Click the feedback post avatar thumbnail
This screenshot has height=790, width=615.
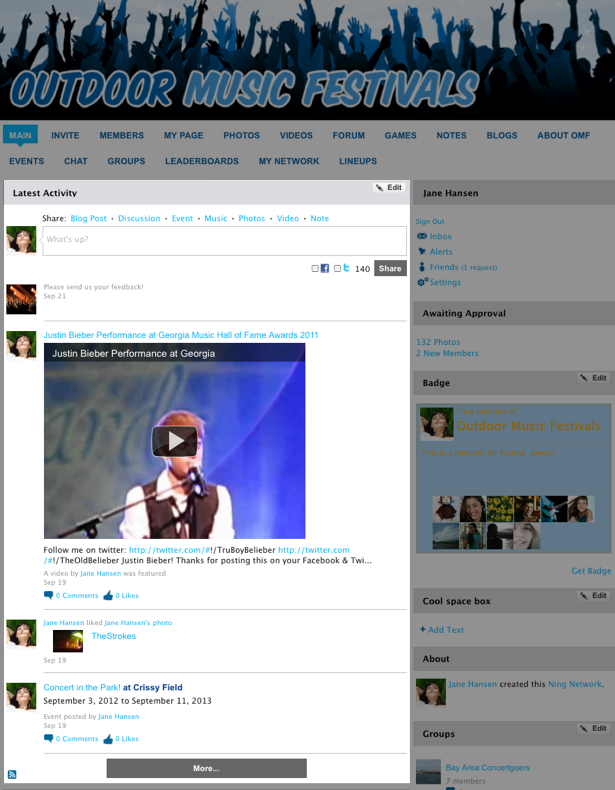pyautogui.click(x=21, y=299)
